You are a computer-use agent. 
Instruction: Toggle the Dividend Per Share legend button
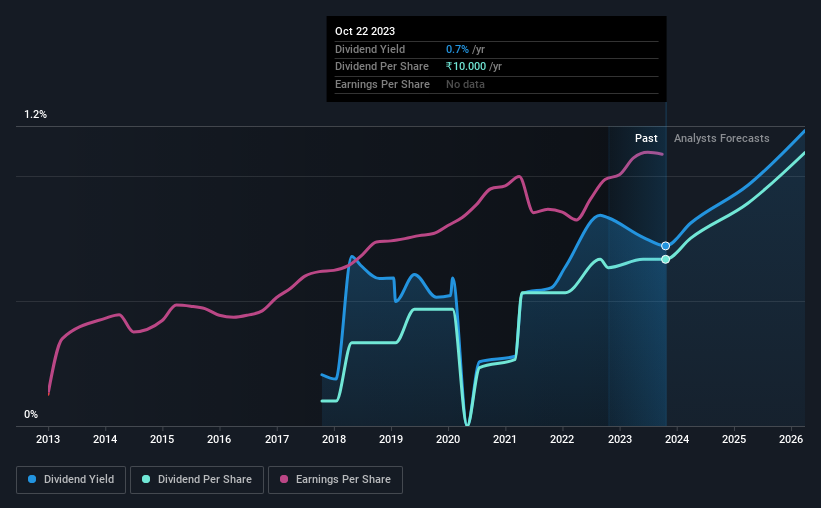pos(197,480)
